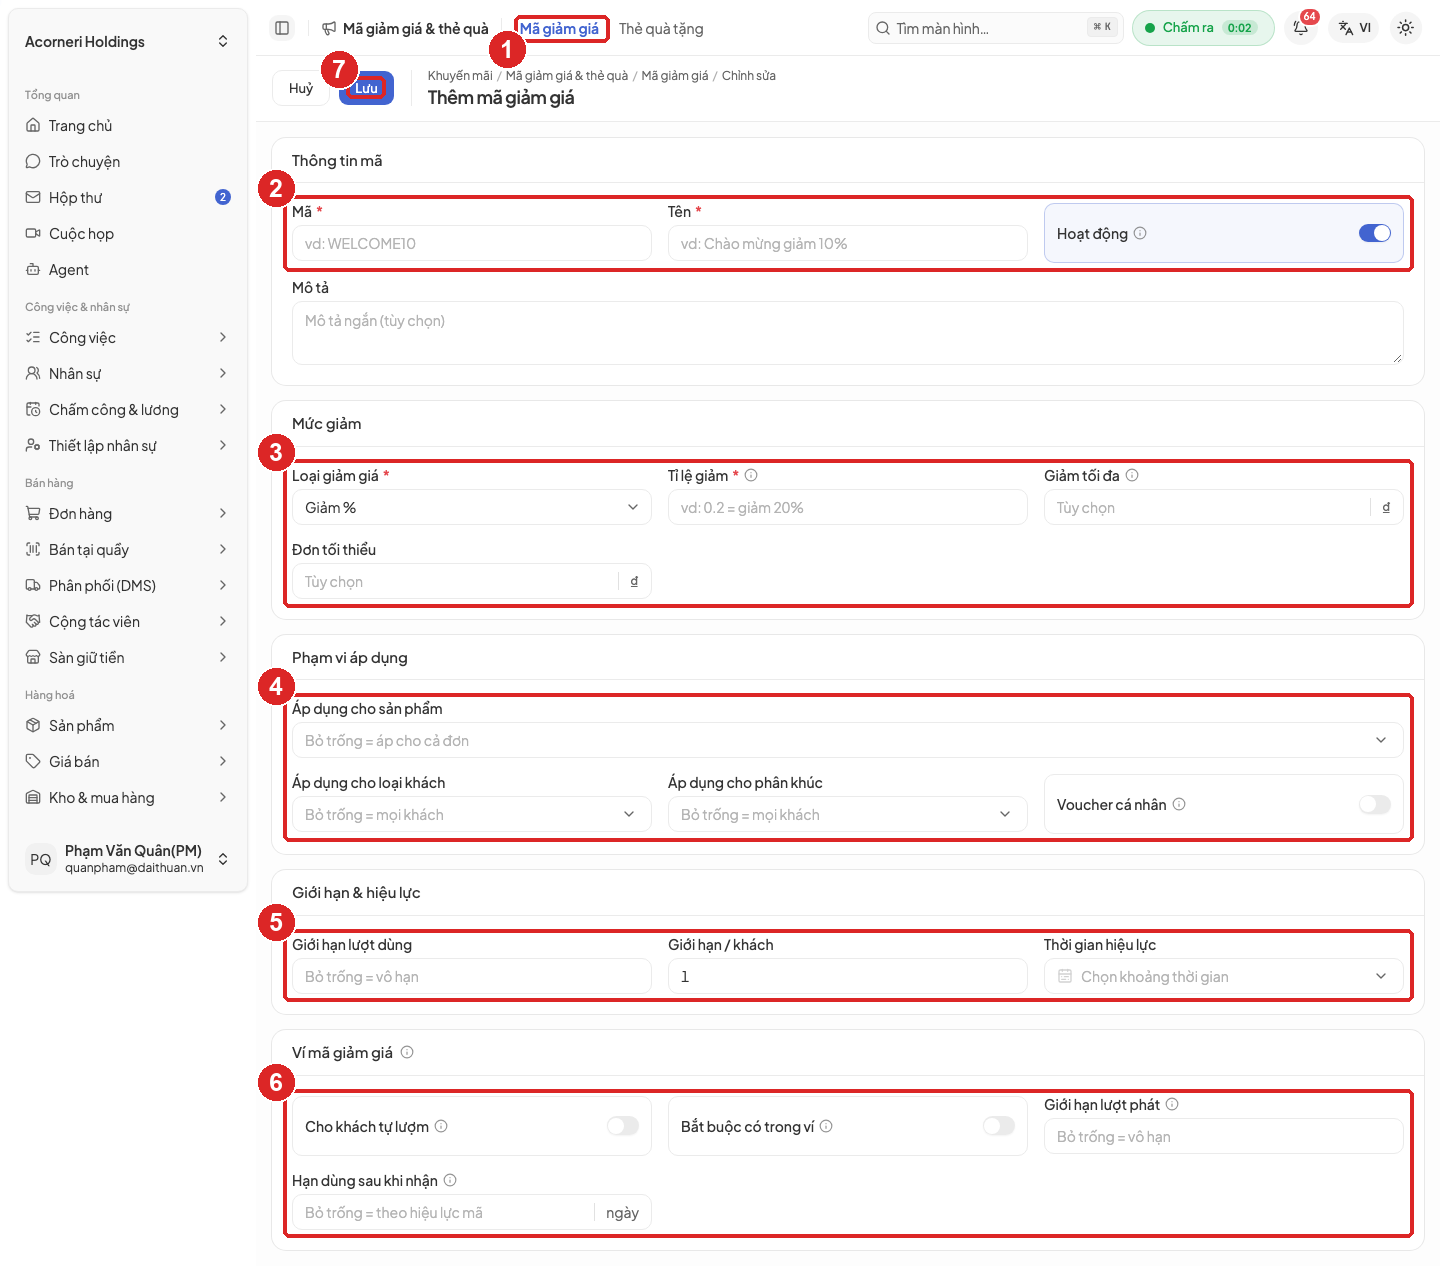Click info icon beside Giới hạn lượt phát
Screen dimensions: 1440x1266
1172,1104
